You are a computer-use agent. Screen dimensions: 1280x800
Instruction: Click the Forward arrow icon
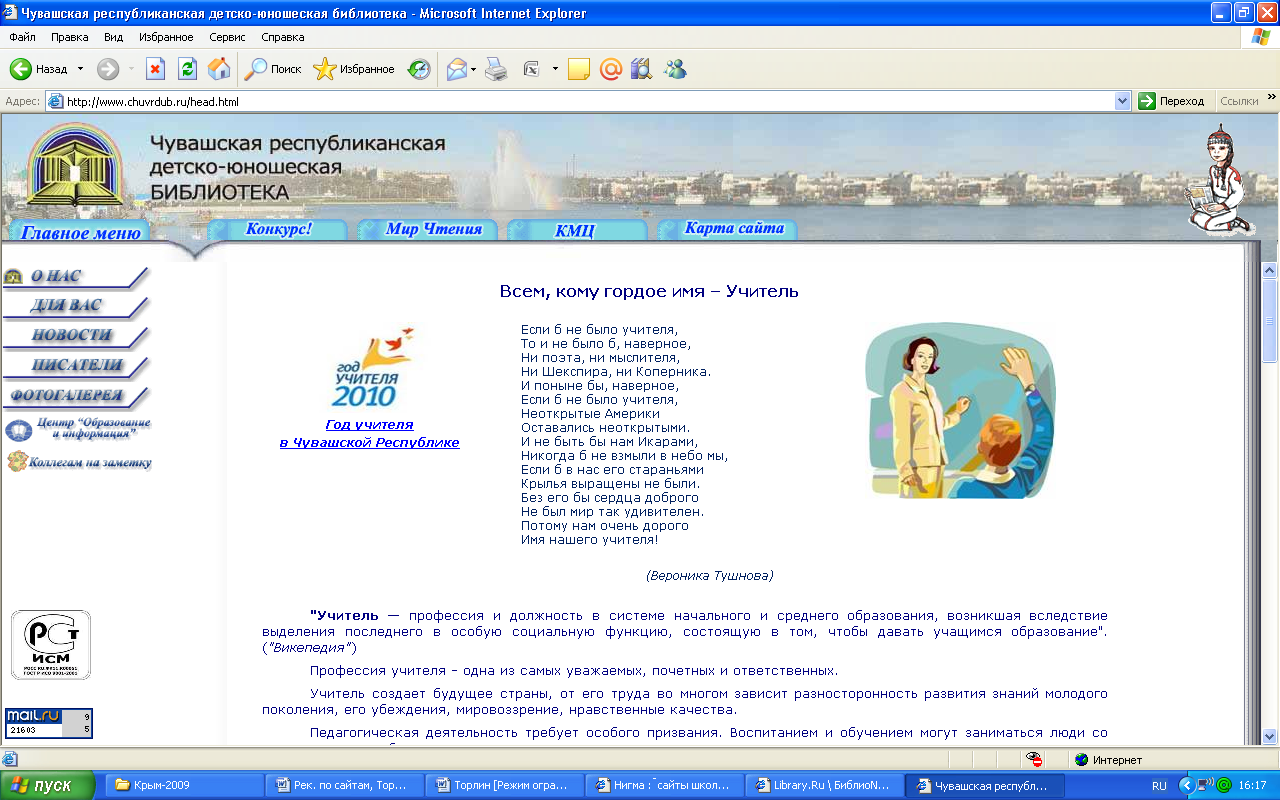[107, 69]
